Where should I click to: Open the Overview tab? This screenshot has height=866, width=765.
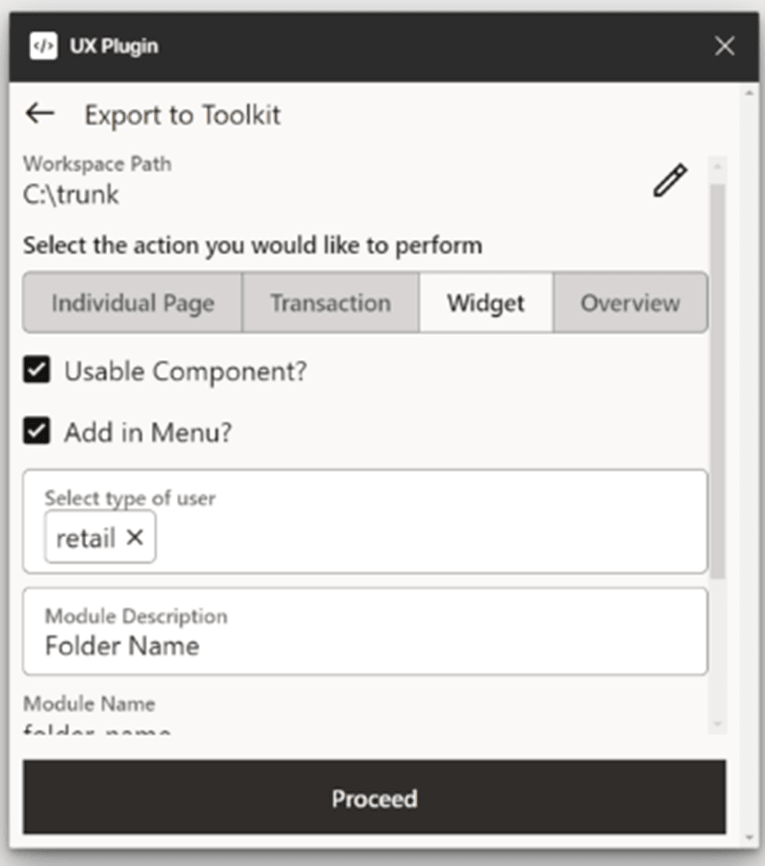[x=630, y=303]
